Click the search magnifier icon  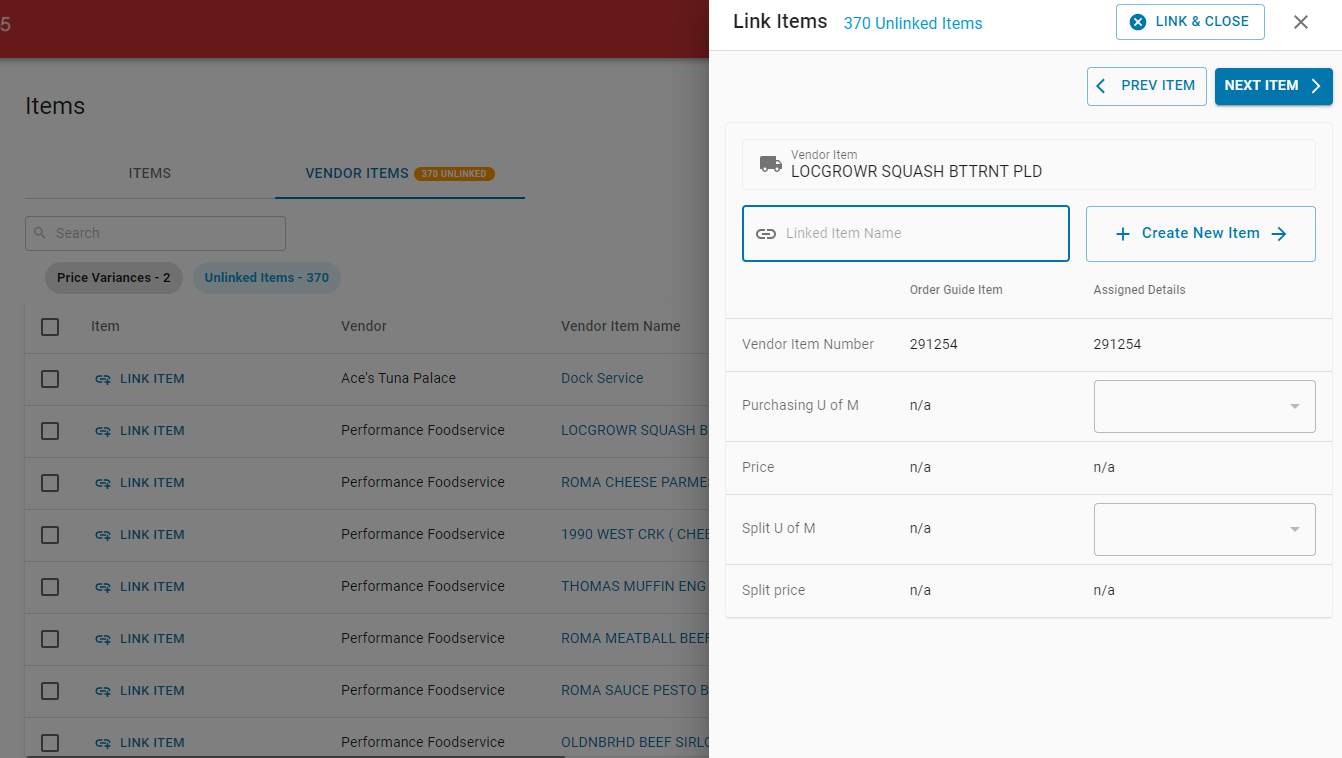coord(40,233)
